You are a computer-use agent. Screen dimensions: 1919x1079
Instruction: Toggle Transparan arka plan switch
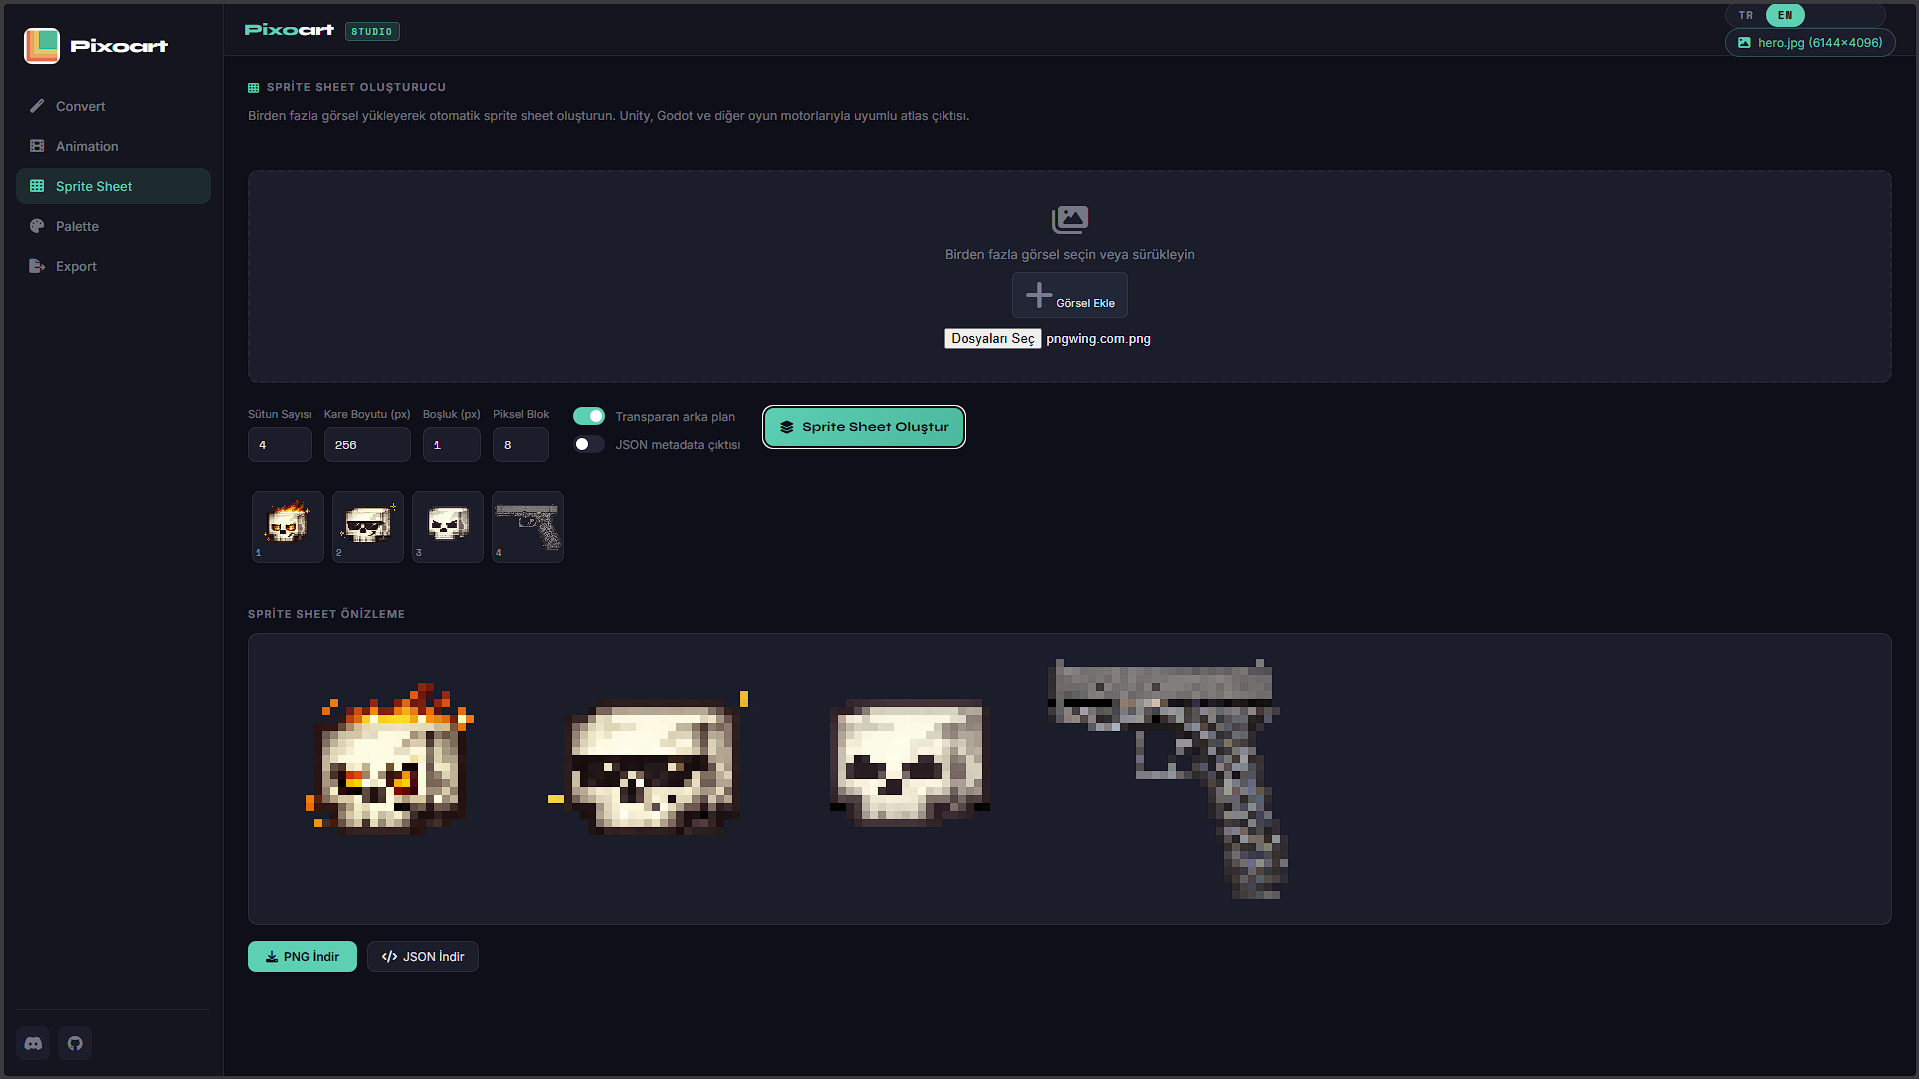pyautogui.click(x=589, y=416)
